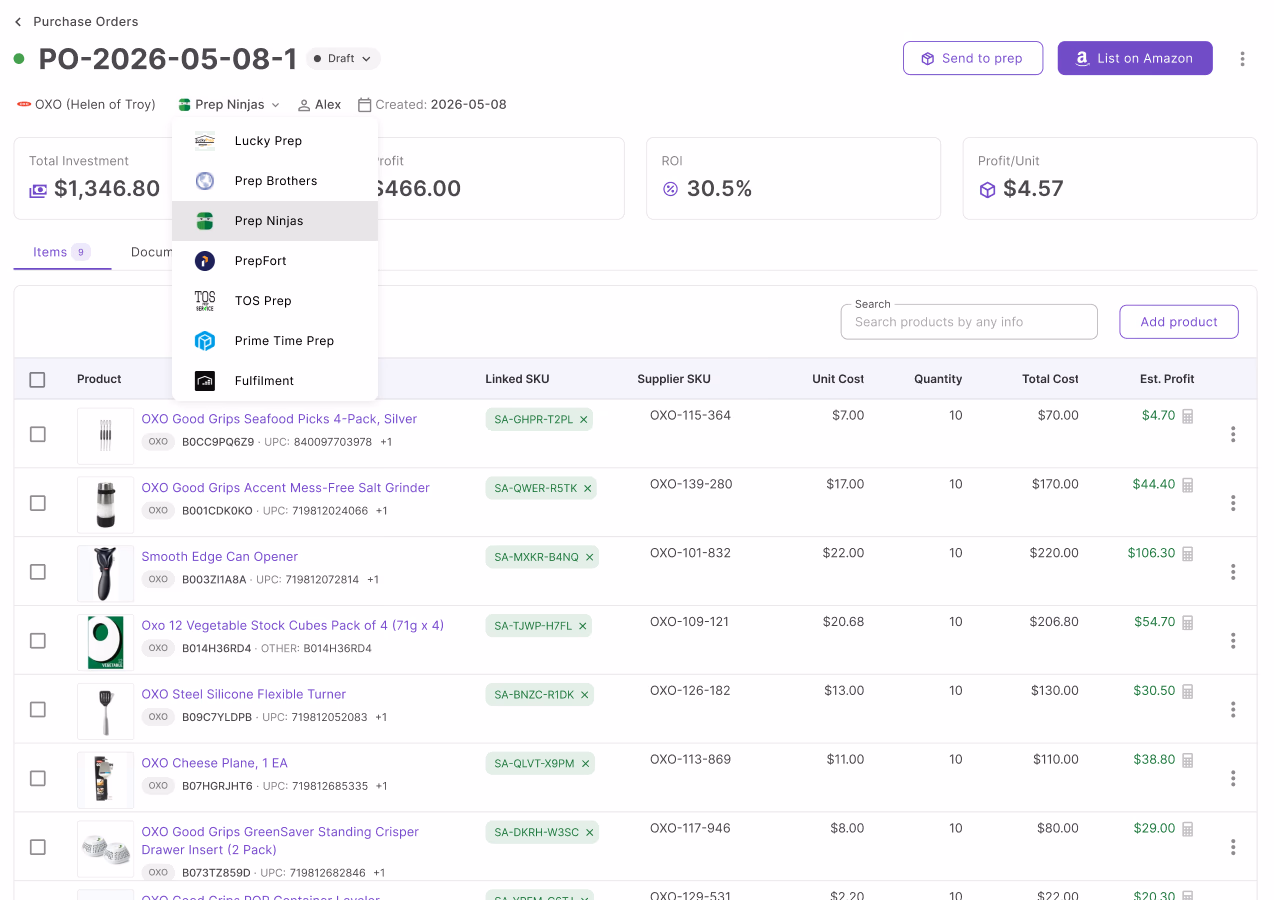Click the List on Amazon button
This screenshot has height=900, width=1274.
tap(1135, 58)
